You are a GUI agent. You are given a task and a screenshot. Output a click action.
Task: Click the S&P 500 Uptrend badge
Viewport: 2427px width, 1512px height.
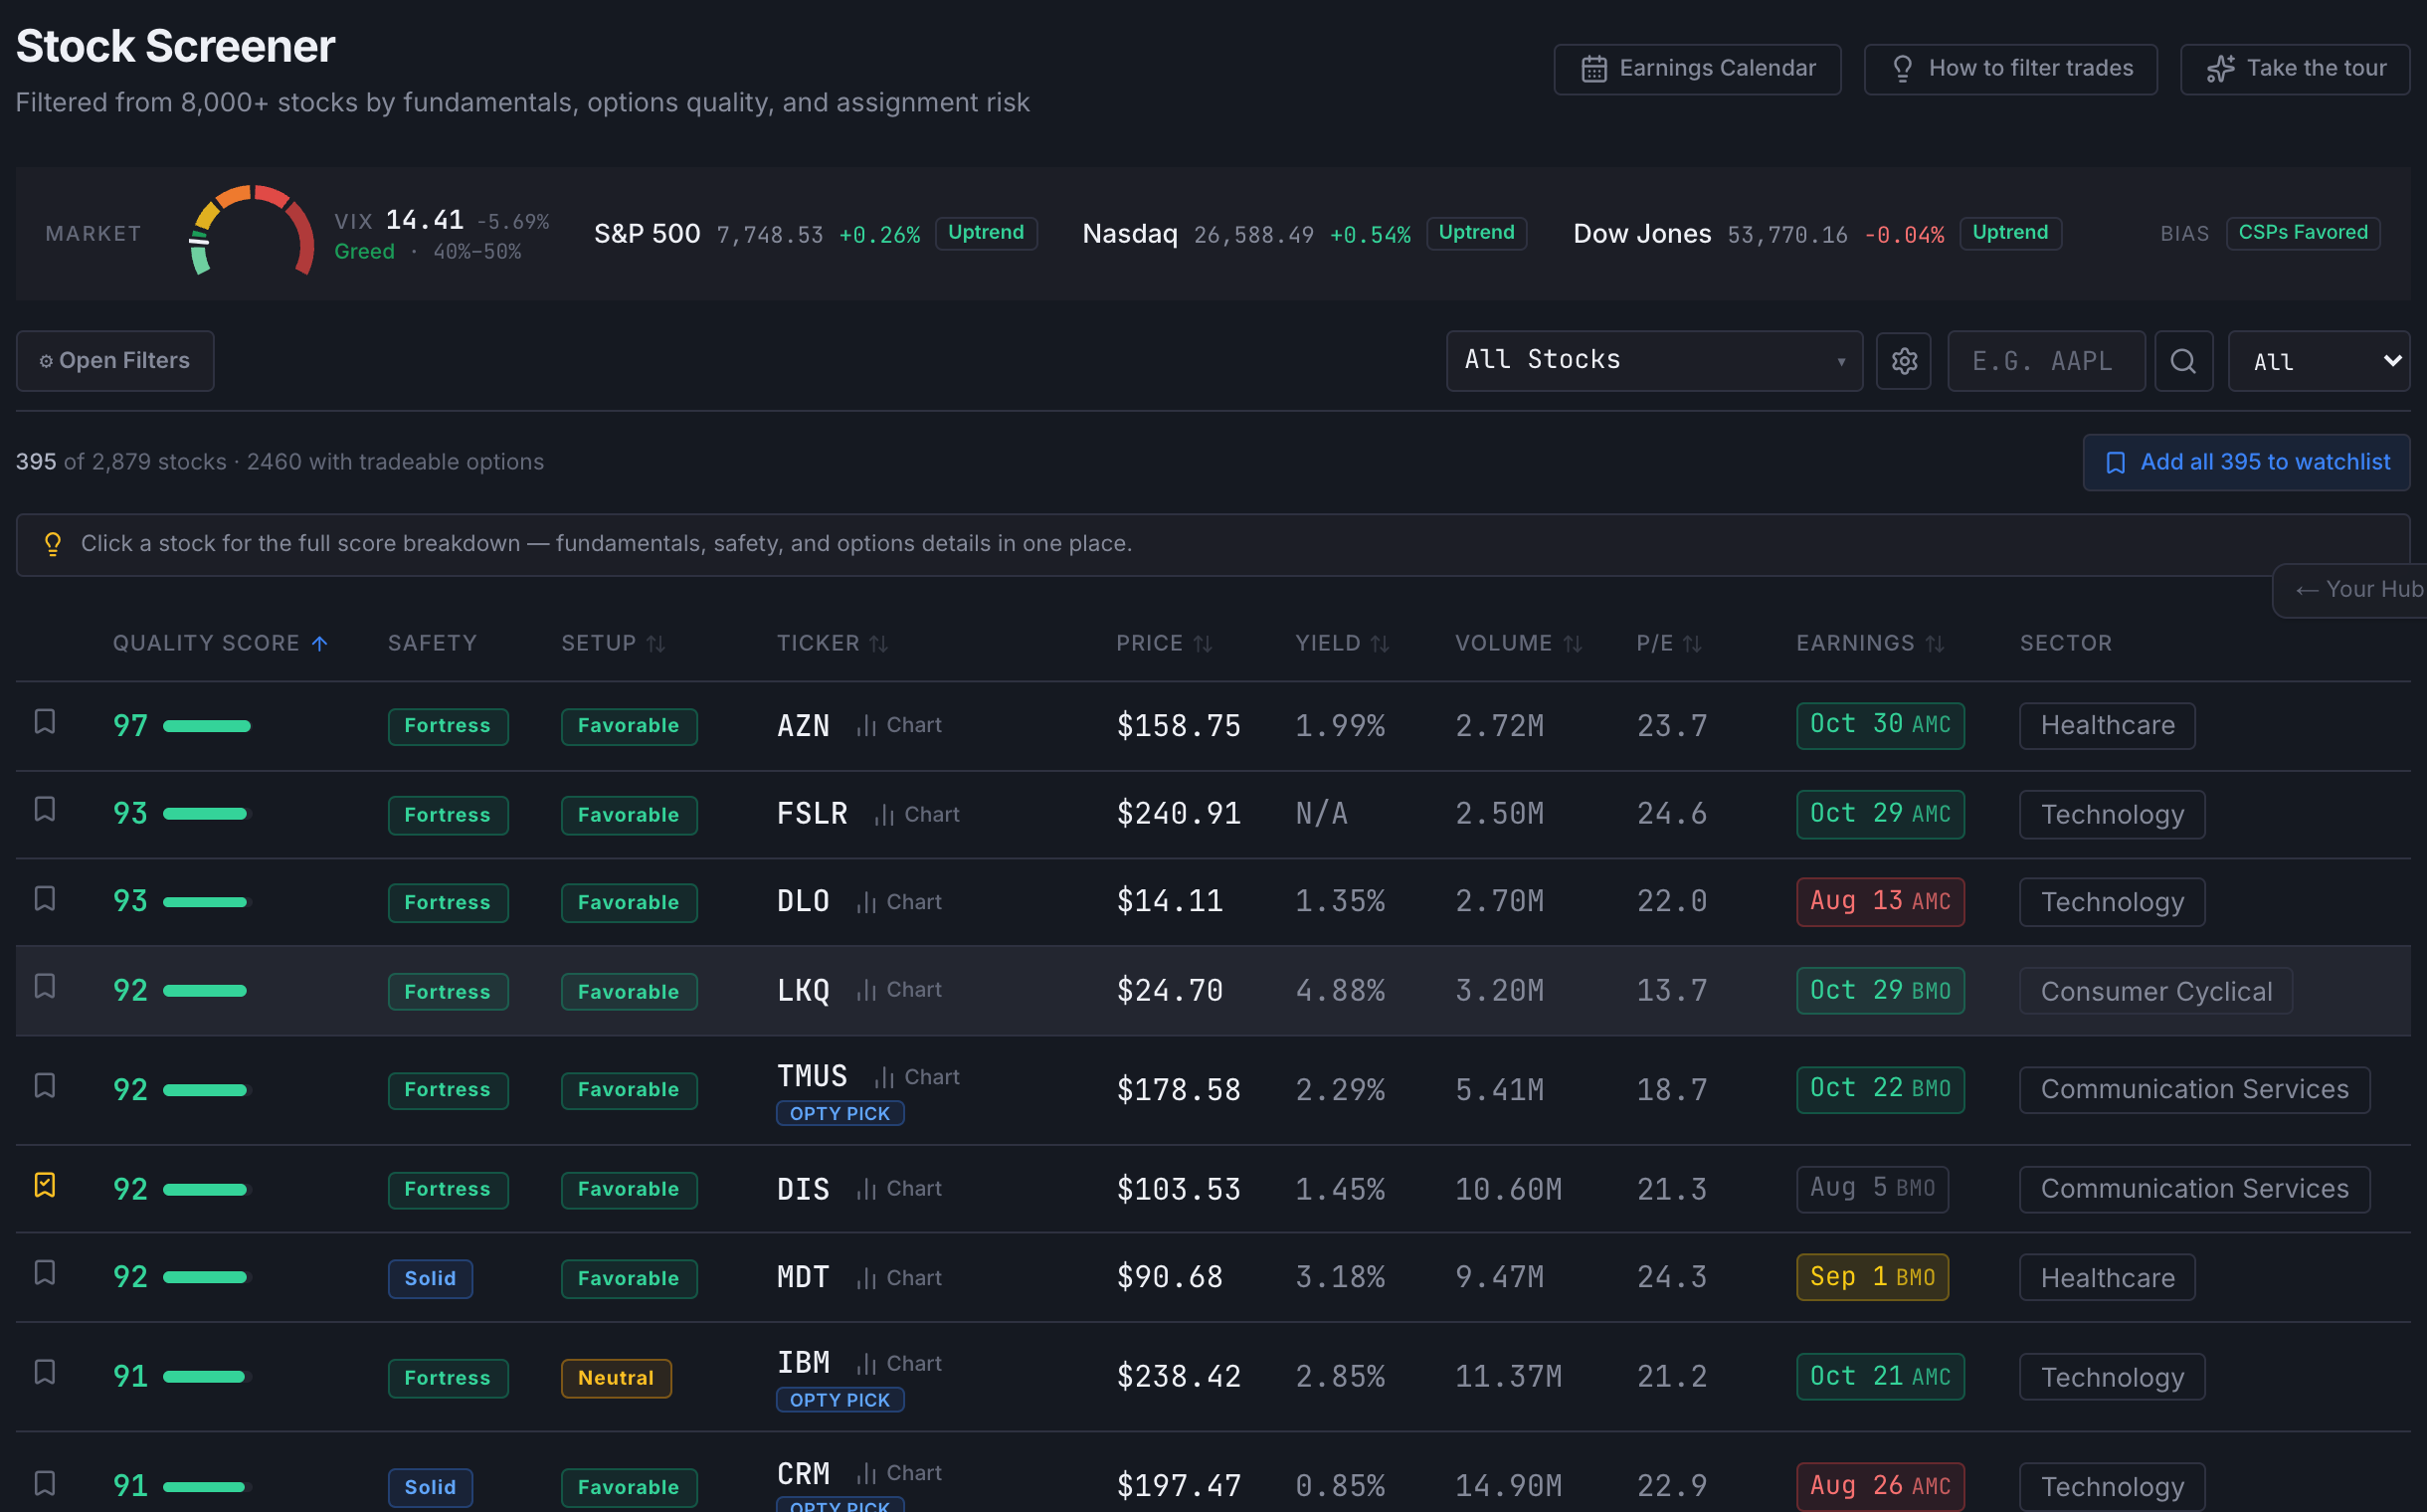pyautogui.click(x=986, y=233)
